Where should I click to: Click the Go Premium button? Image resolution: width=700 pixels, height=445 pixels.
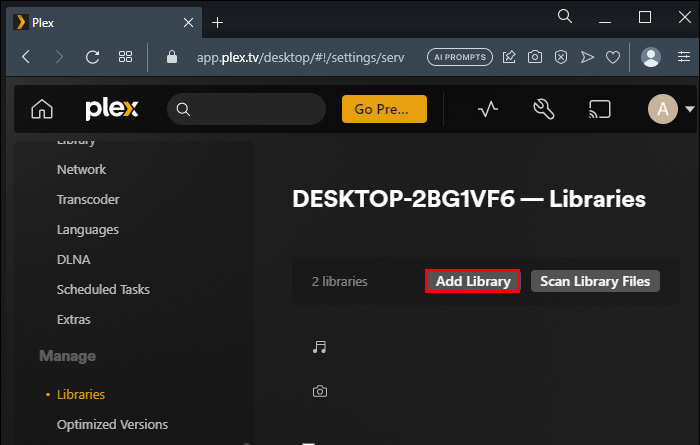(384, 109)
